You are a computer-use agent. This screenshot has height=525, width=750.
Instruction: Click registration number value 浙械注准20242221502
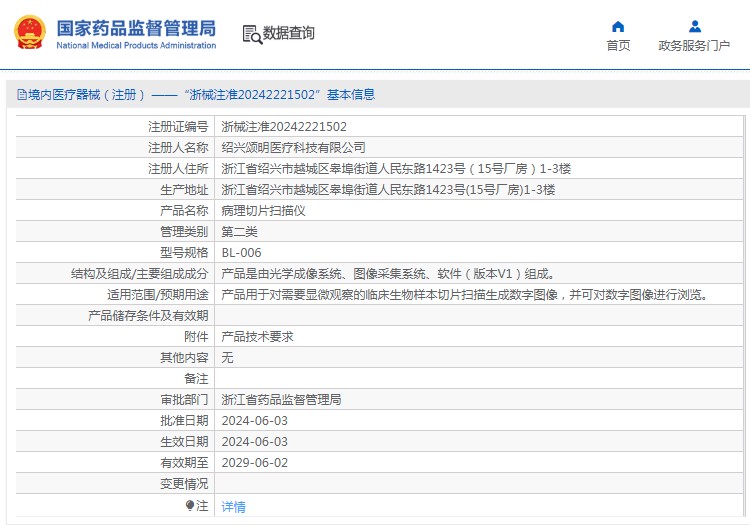tap(284, 127)
